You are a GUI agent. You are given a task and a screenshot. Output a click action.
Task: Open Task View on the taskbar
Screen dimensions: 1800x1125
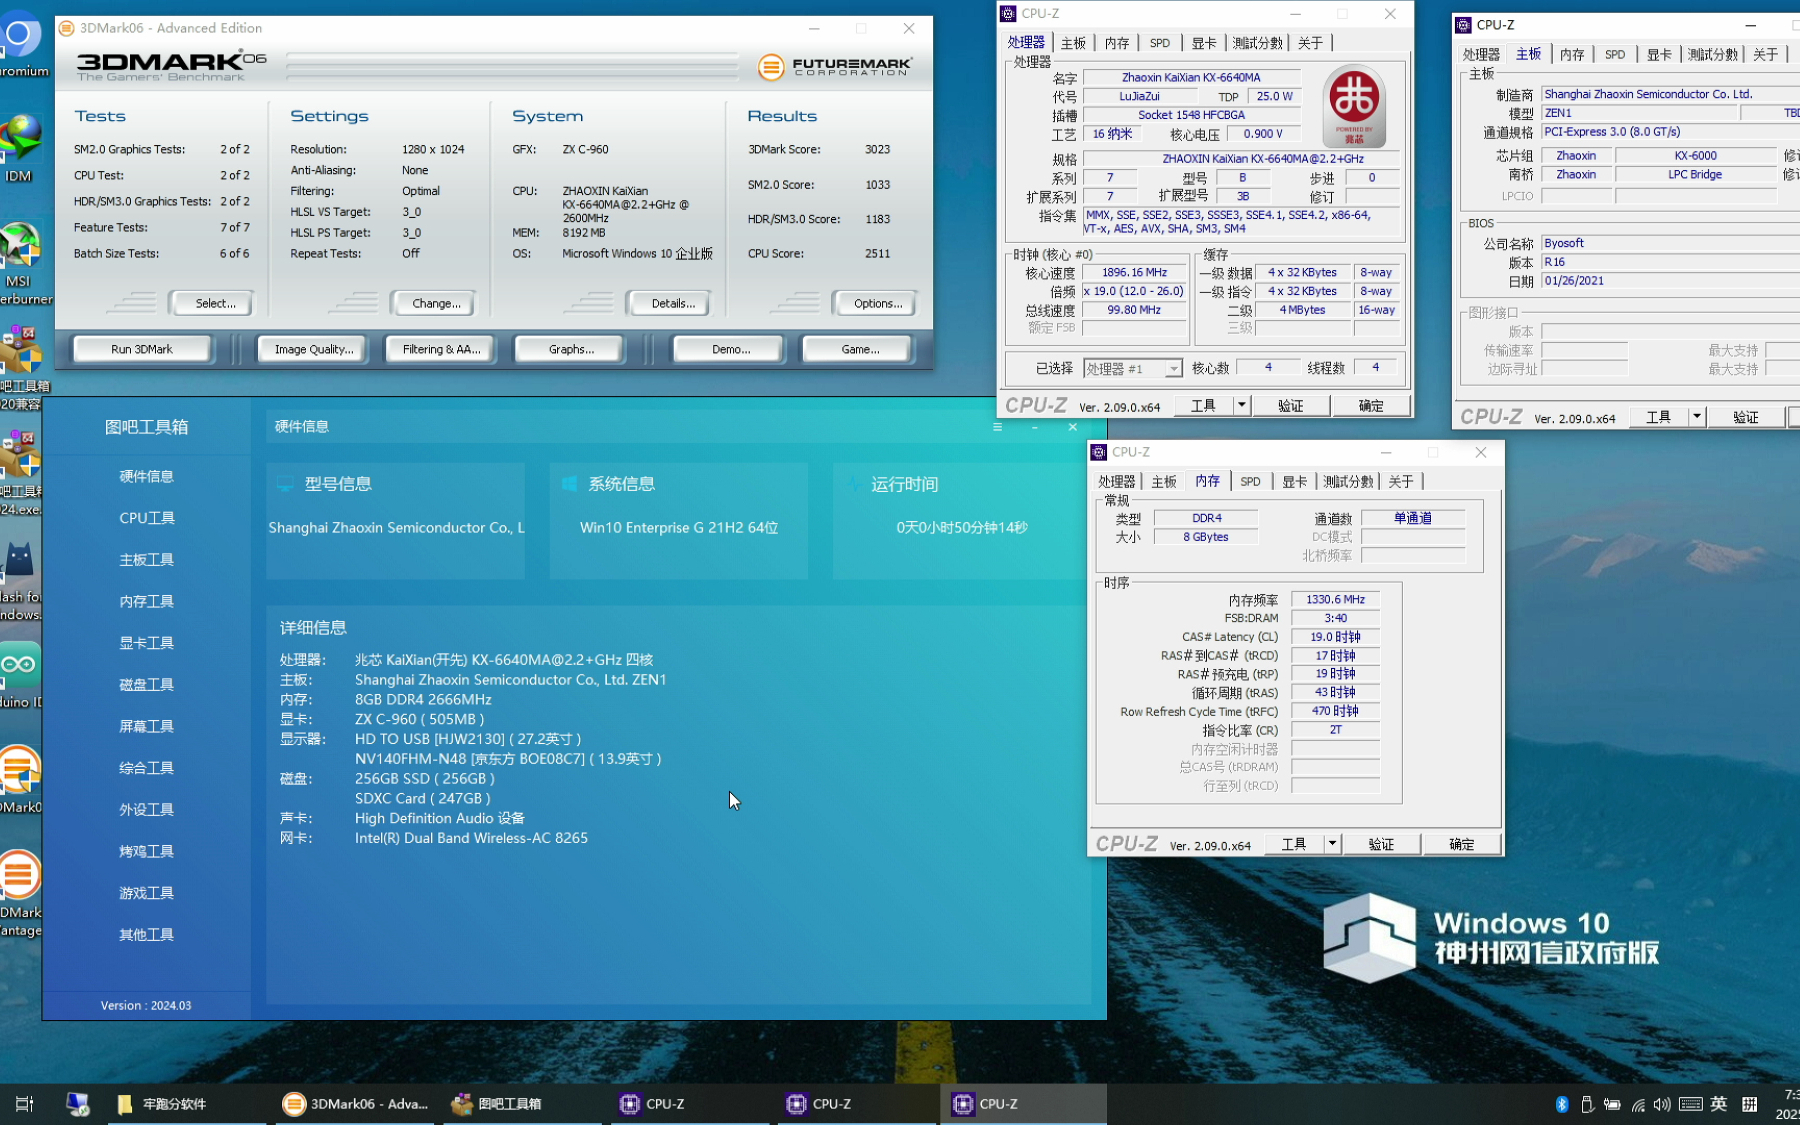click(25, 1104)
